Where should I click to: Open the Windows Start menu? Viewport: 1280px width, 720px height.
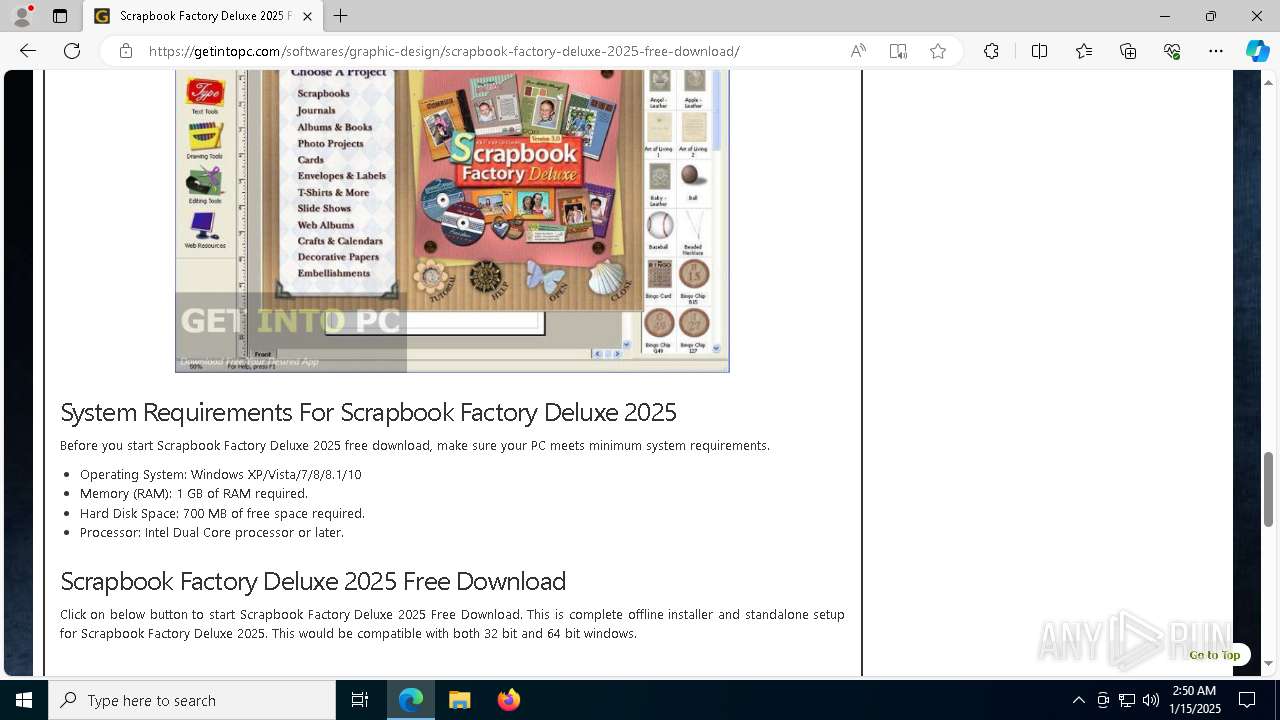tap(24, 700)
